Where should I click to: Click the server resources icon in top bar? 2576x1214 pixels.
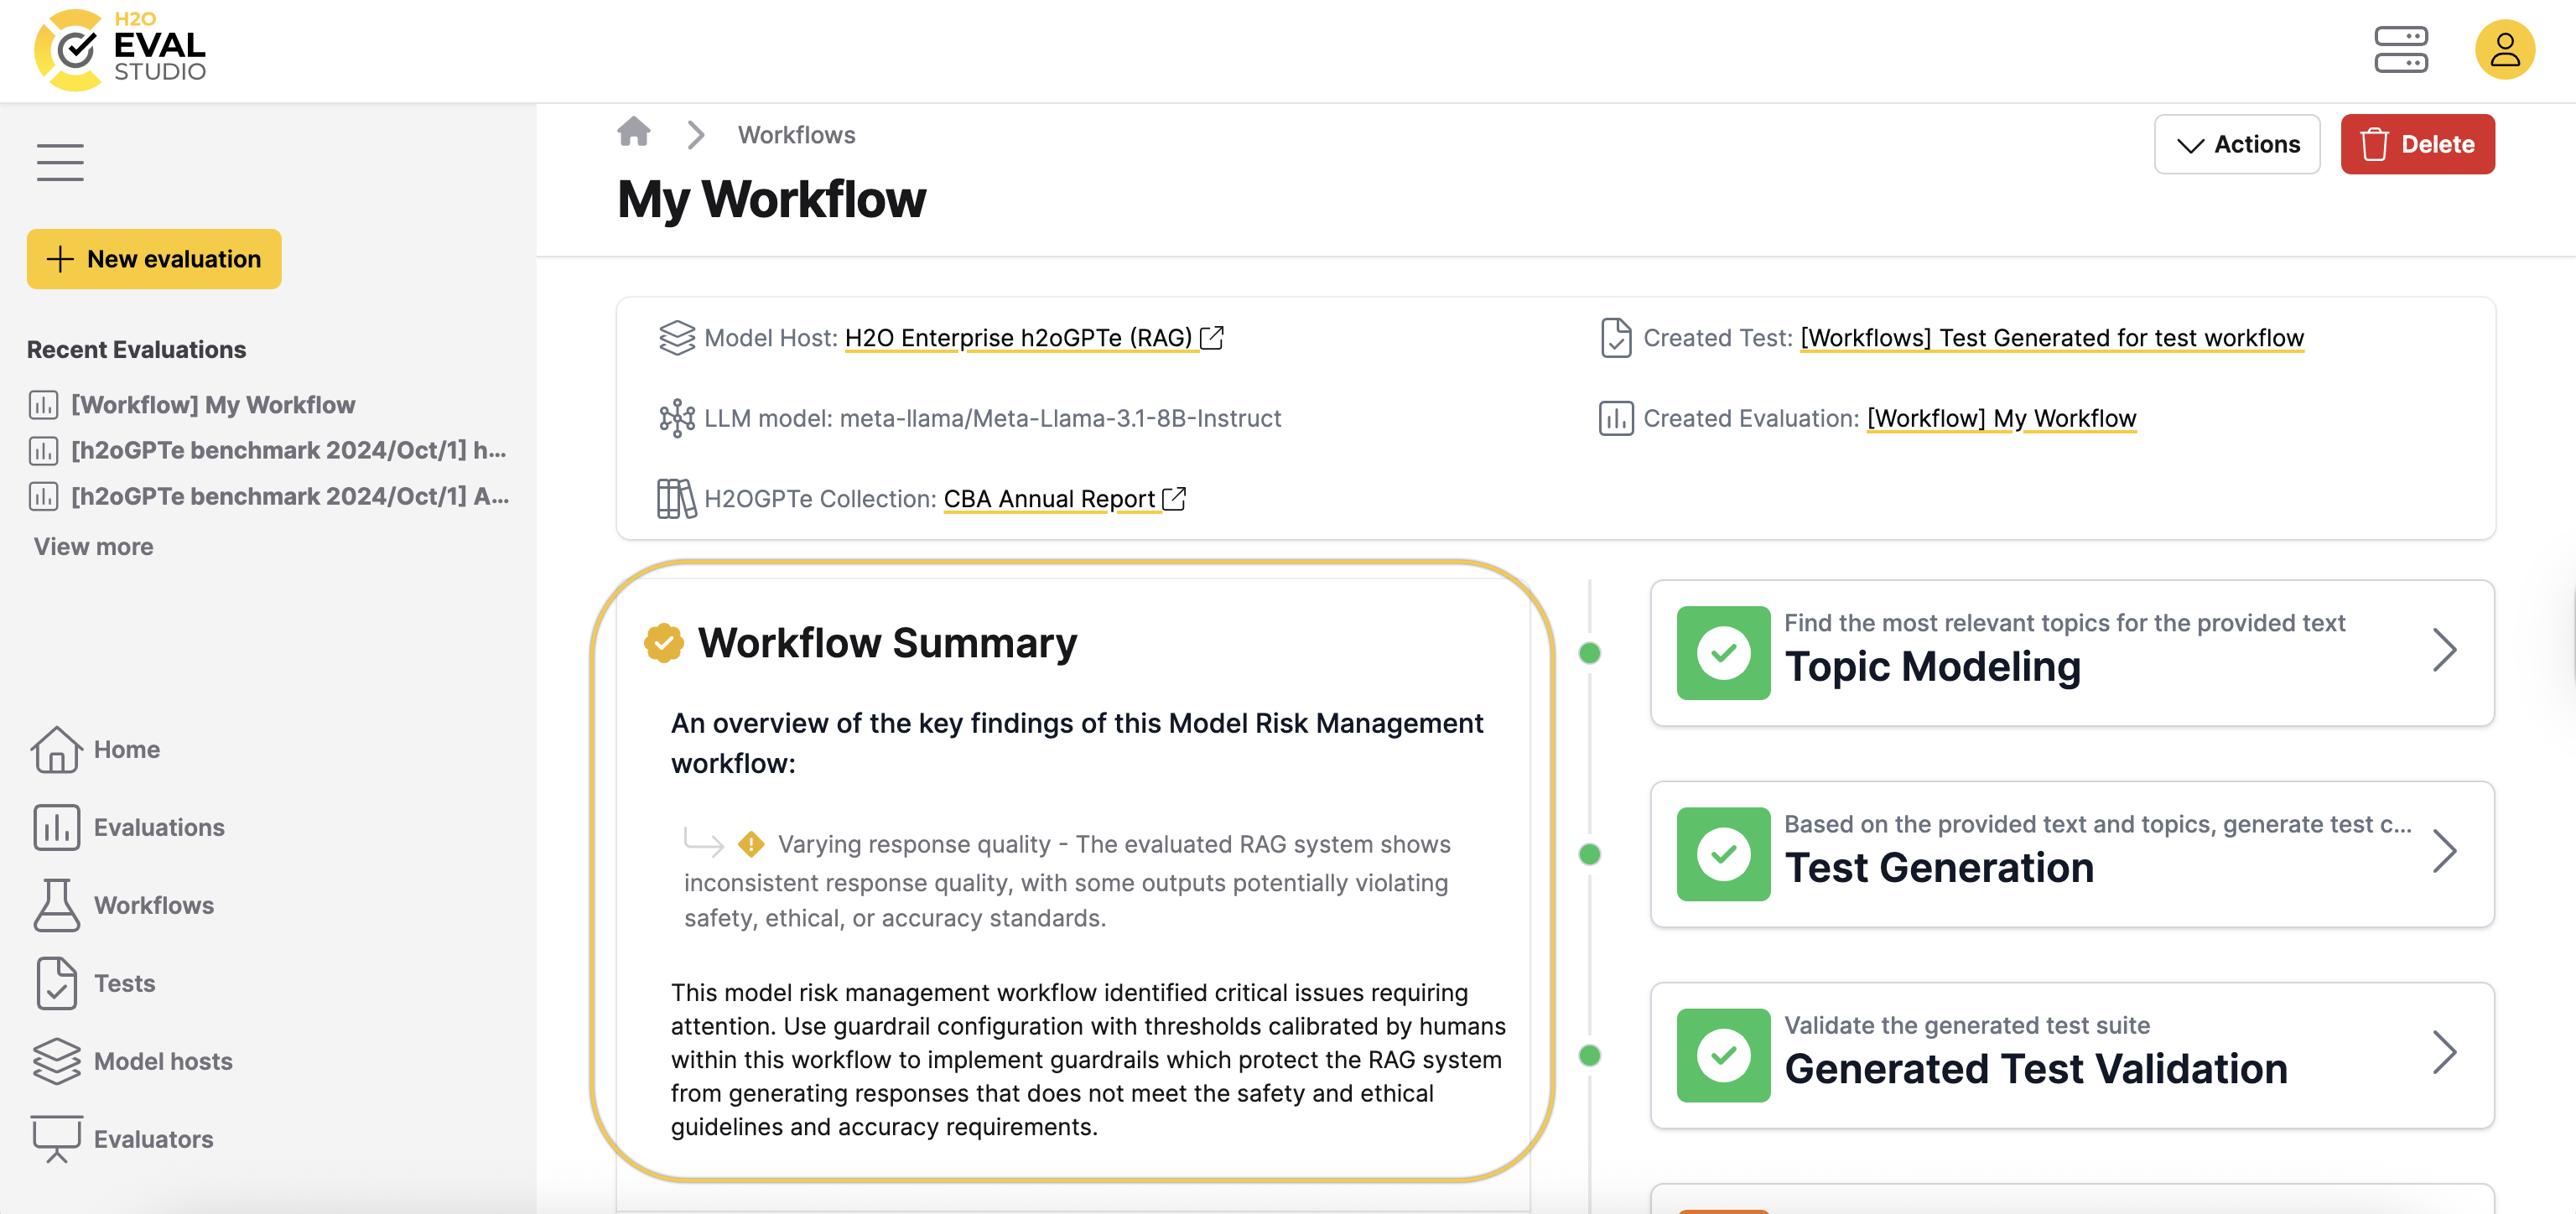(x=2399, y=50)
